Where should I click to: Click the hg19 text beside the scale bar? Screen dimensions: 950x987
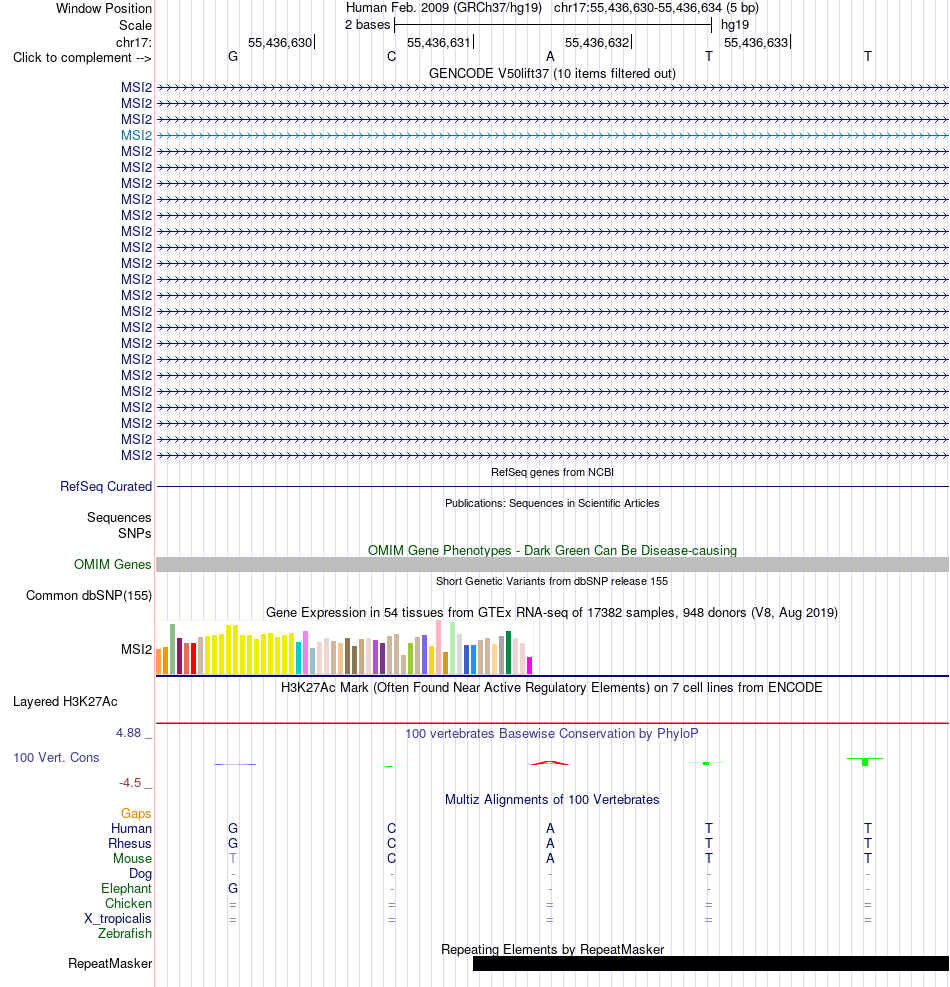click(735, 25)
